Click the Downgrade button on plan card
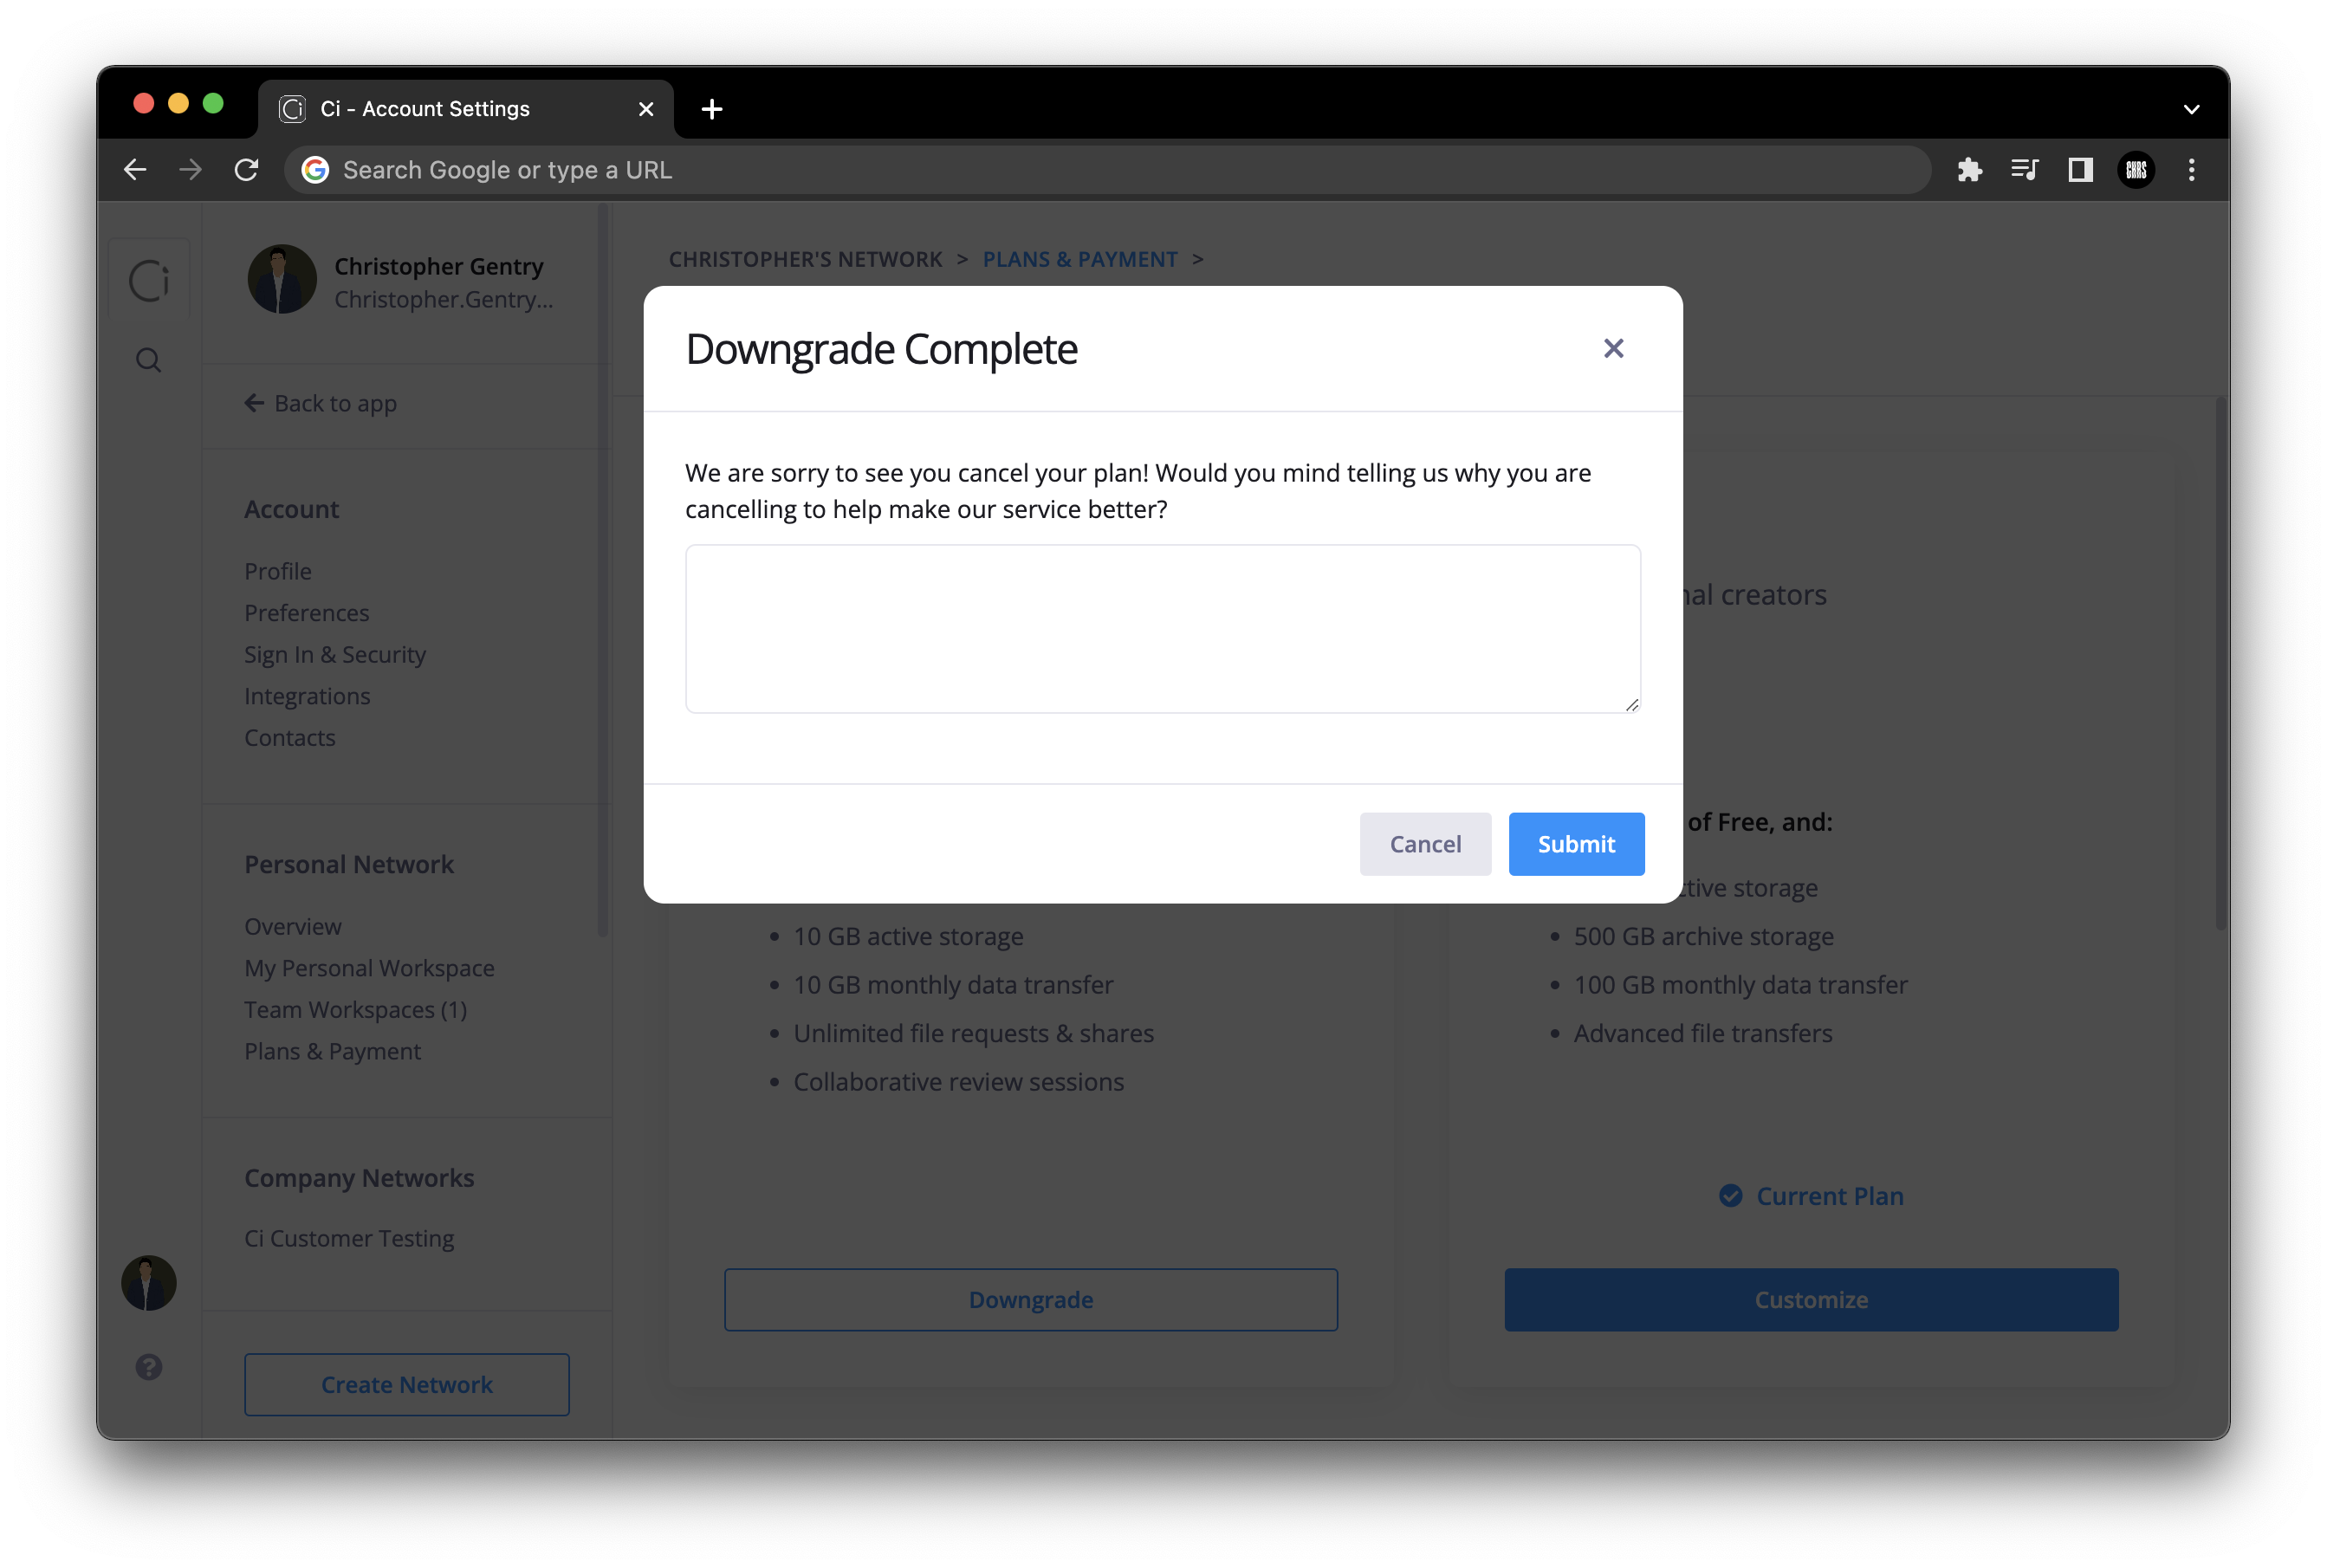This screenshot has height=1568, width=2327. point(1031,1300)
